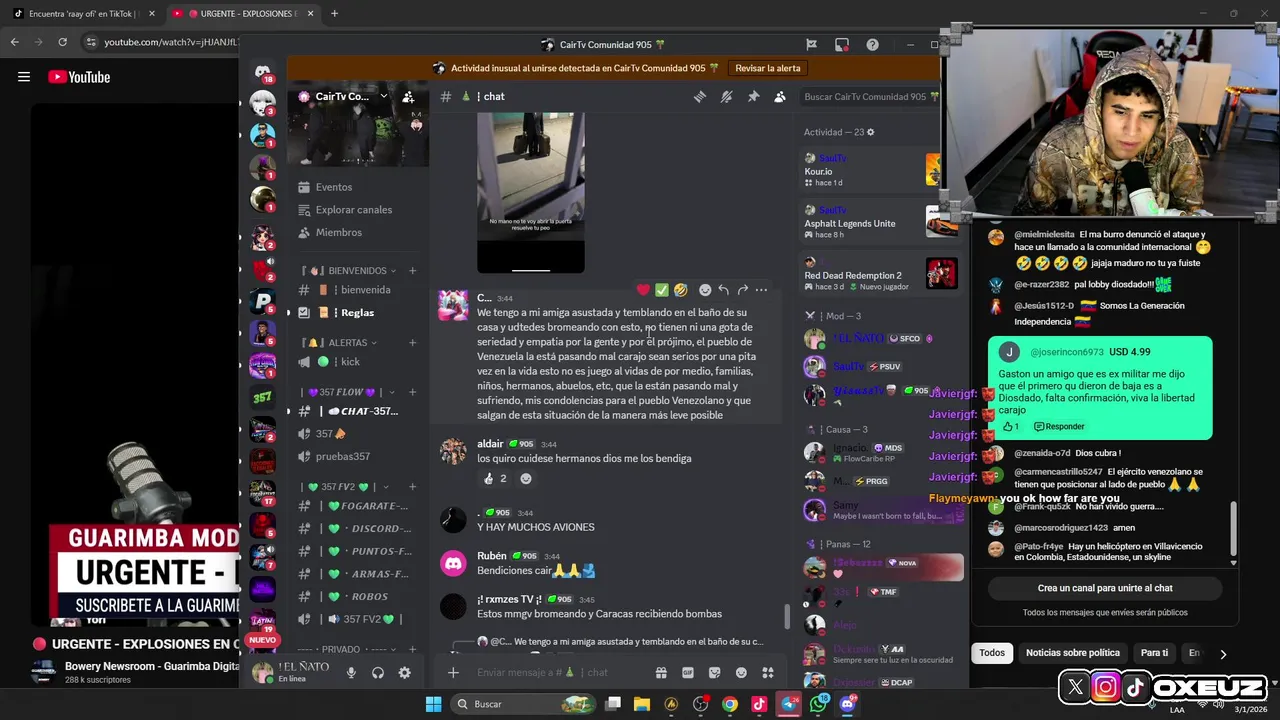Forward the hovered message
1280x720 pixels.
743,290
